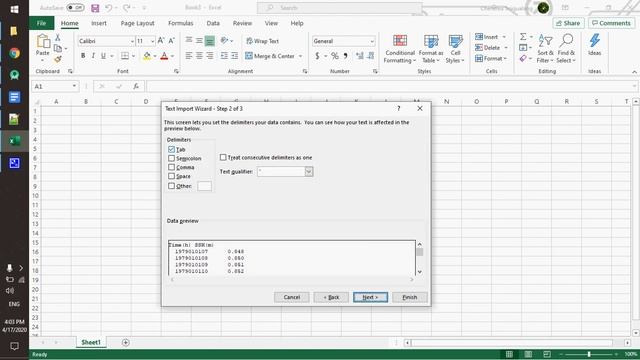
Task: Switch to the Page Layout tab
Action: click(138, 23)
